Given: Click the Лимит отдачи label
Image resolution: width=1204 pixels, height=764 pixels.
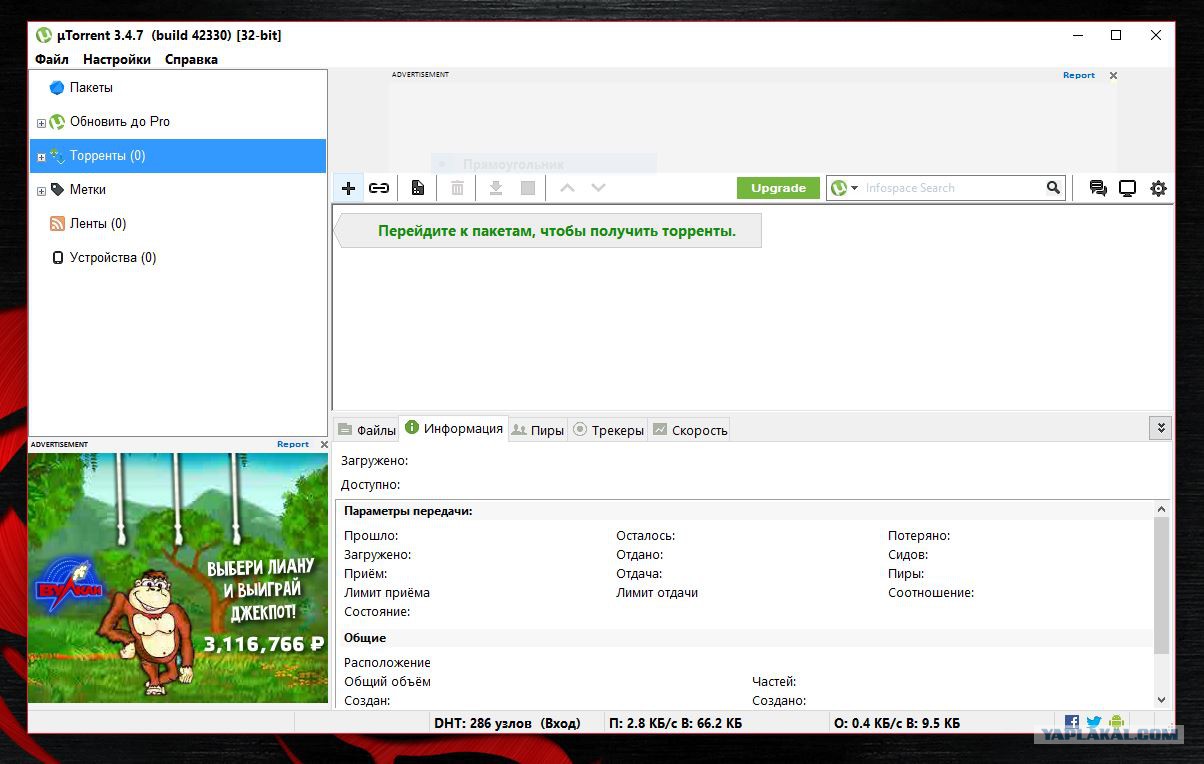Looking at the screenshot, I should [657, 593].
